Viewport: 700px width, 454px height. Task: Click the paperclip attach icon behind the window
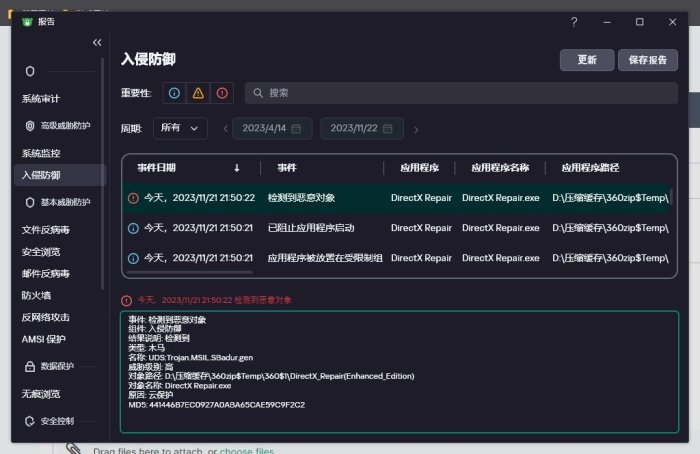[x=73, y=449]
